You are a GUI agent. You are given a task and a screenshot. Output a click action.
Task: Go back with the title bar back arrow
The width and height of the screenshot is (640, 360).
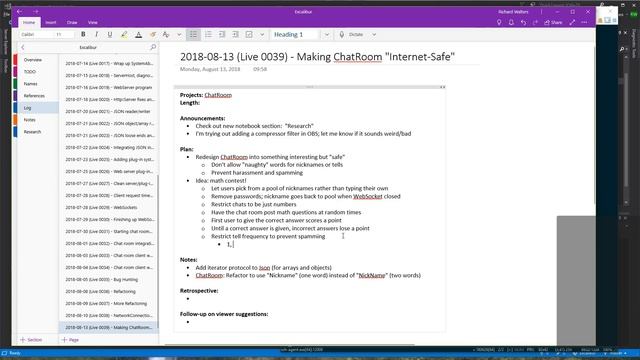click(x=19, y=11)
